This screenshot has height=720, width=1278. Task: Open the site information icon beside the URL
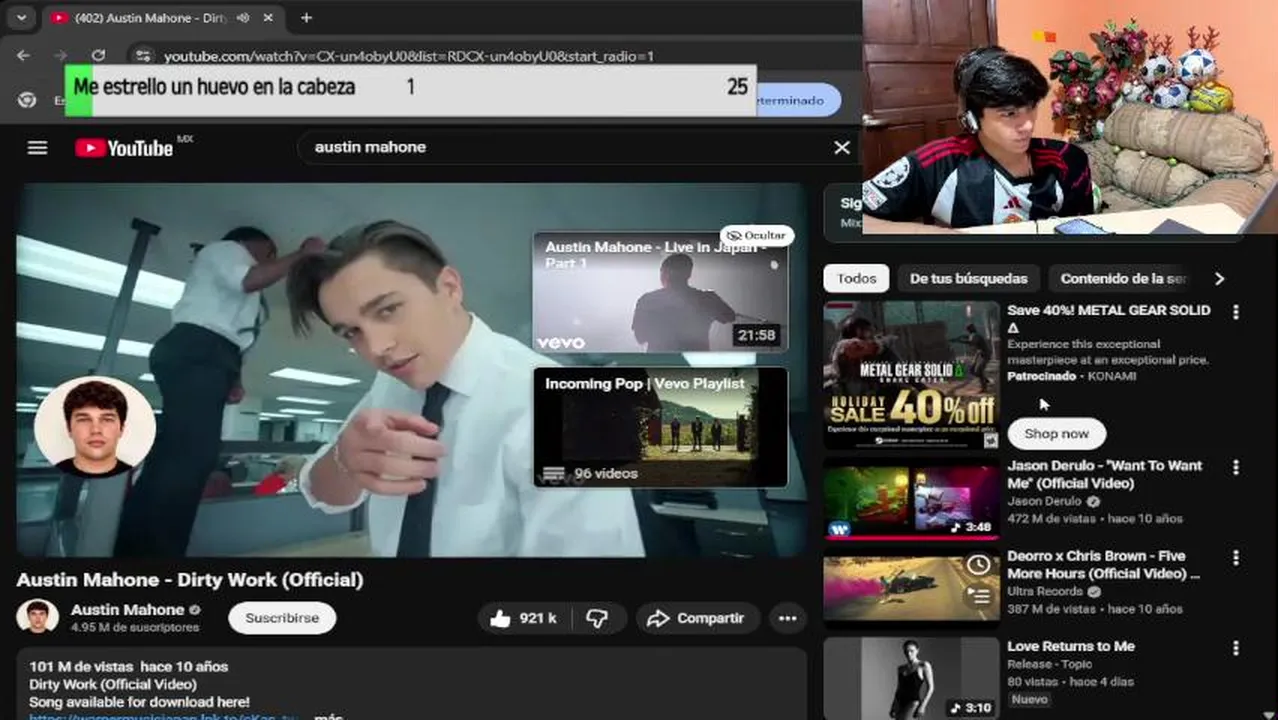[x=143, y=56]
